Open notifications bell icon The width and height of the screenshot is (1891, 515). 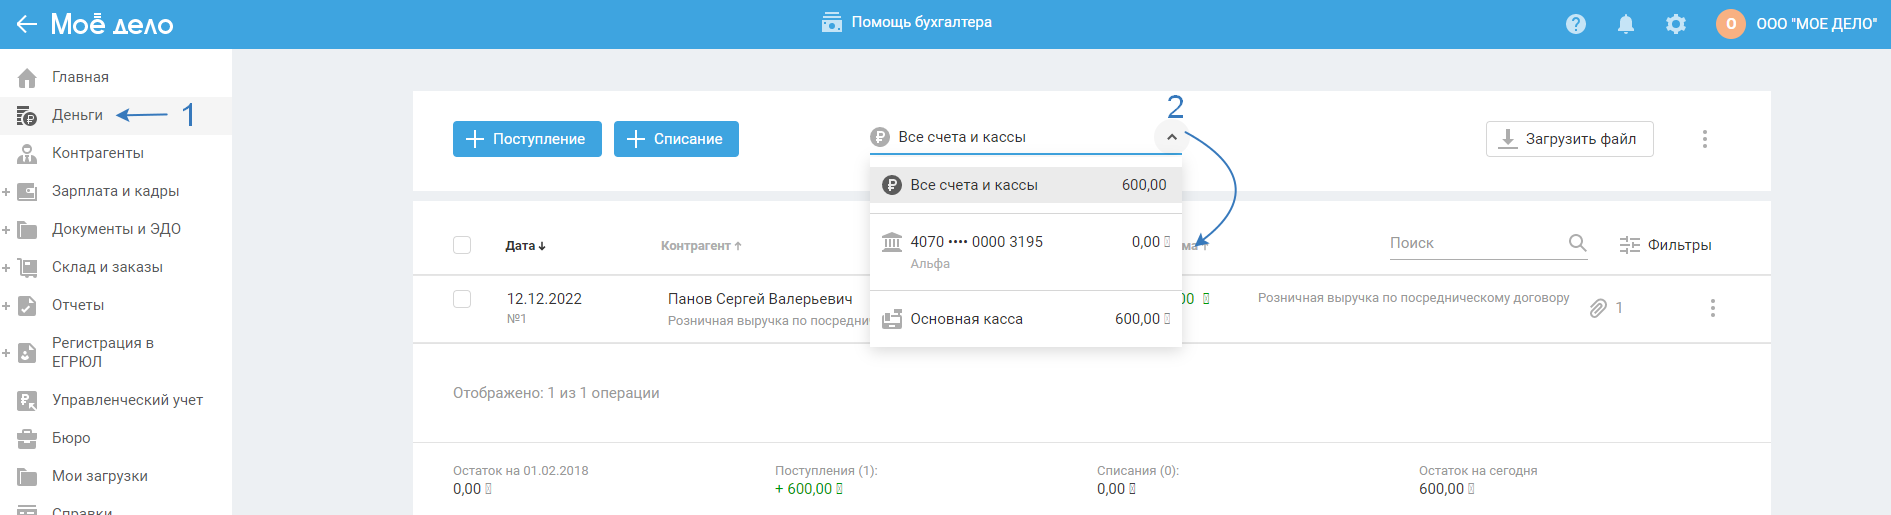(x=1626, y=24)
